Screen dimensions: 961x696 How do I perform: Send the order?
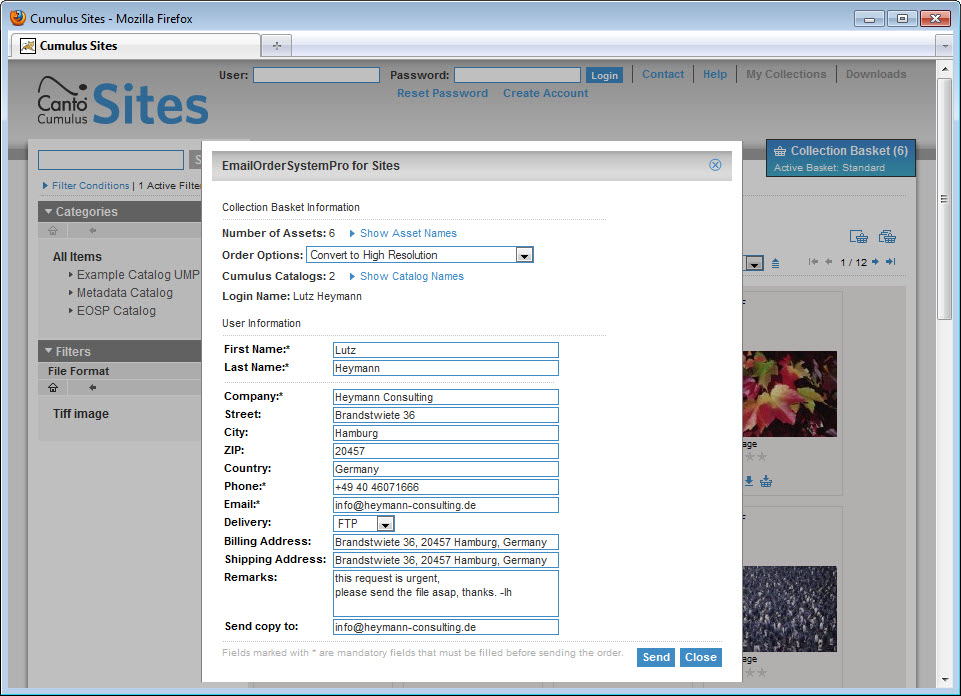point(656,657)
